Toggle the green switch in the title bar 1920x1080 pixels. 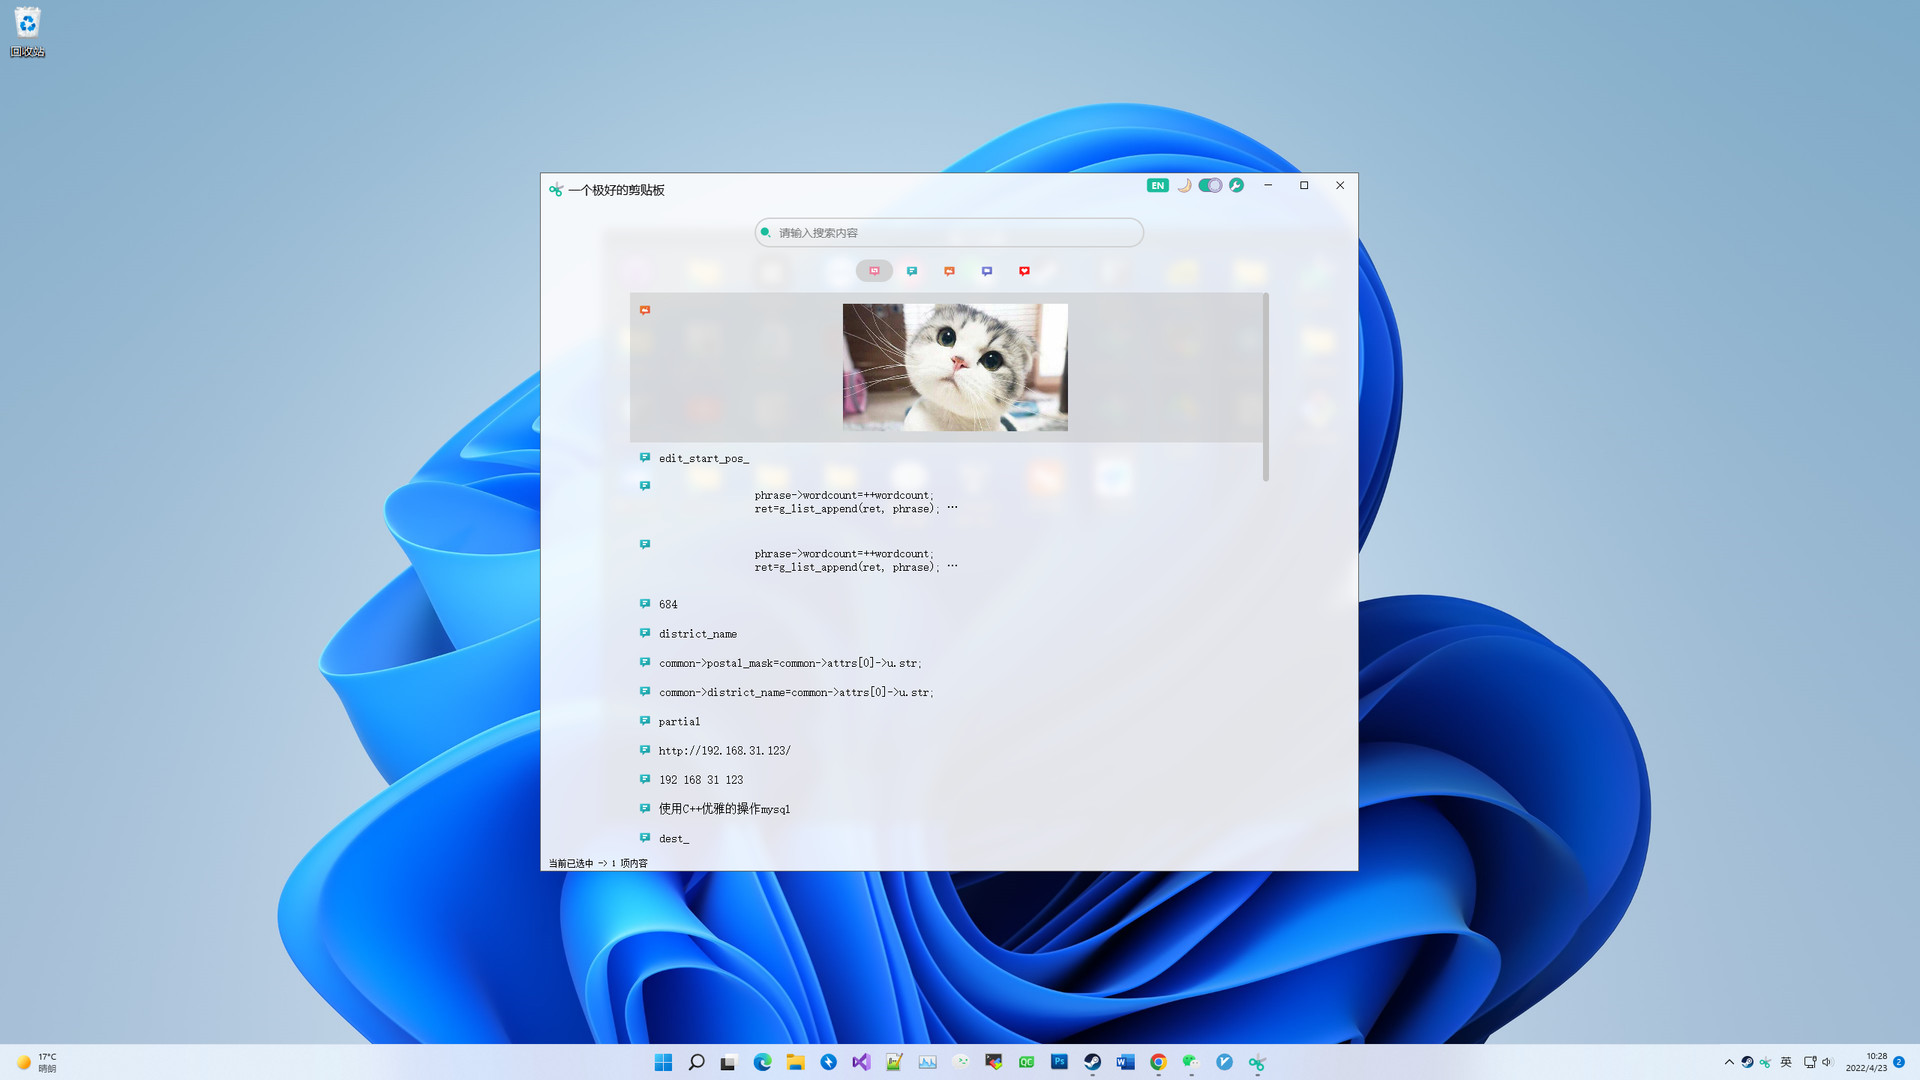click(1210, 185)
